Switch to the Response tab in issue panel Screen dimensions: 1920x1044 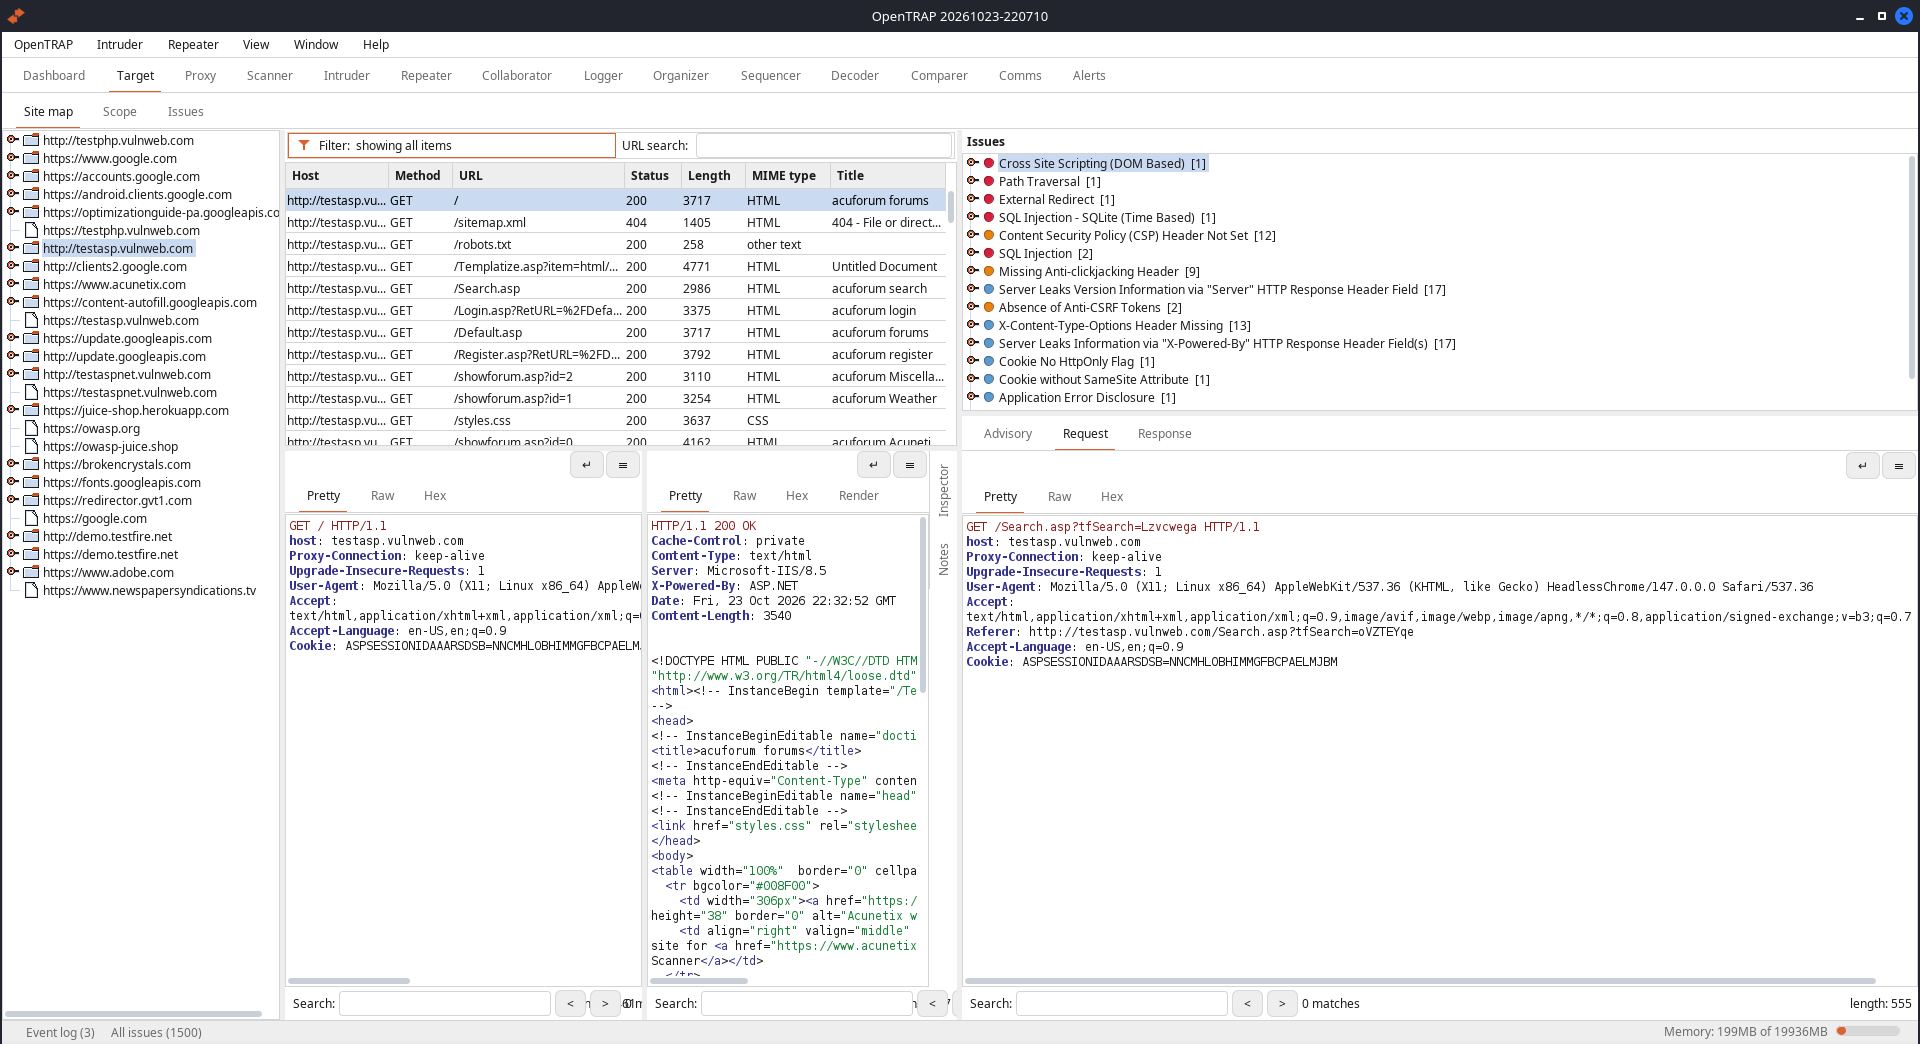[x=1164, y=434]
